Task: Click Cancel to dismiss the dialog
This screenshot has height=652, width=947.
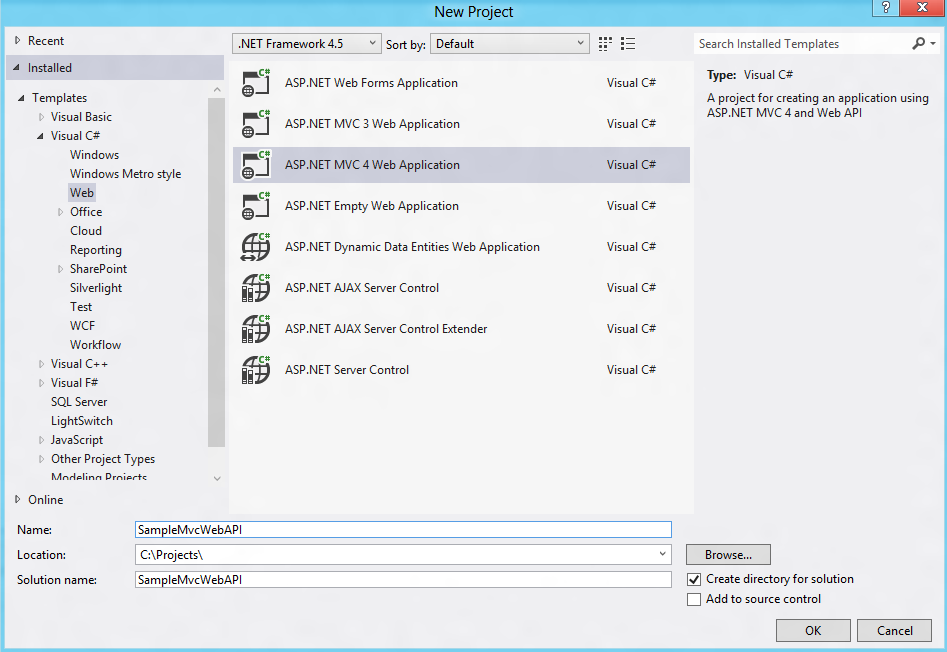Action: [x=894, y=630]
